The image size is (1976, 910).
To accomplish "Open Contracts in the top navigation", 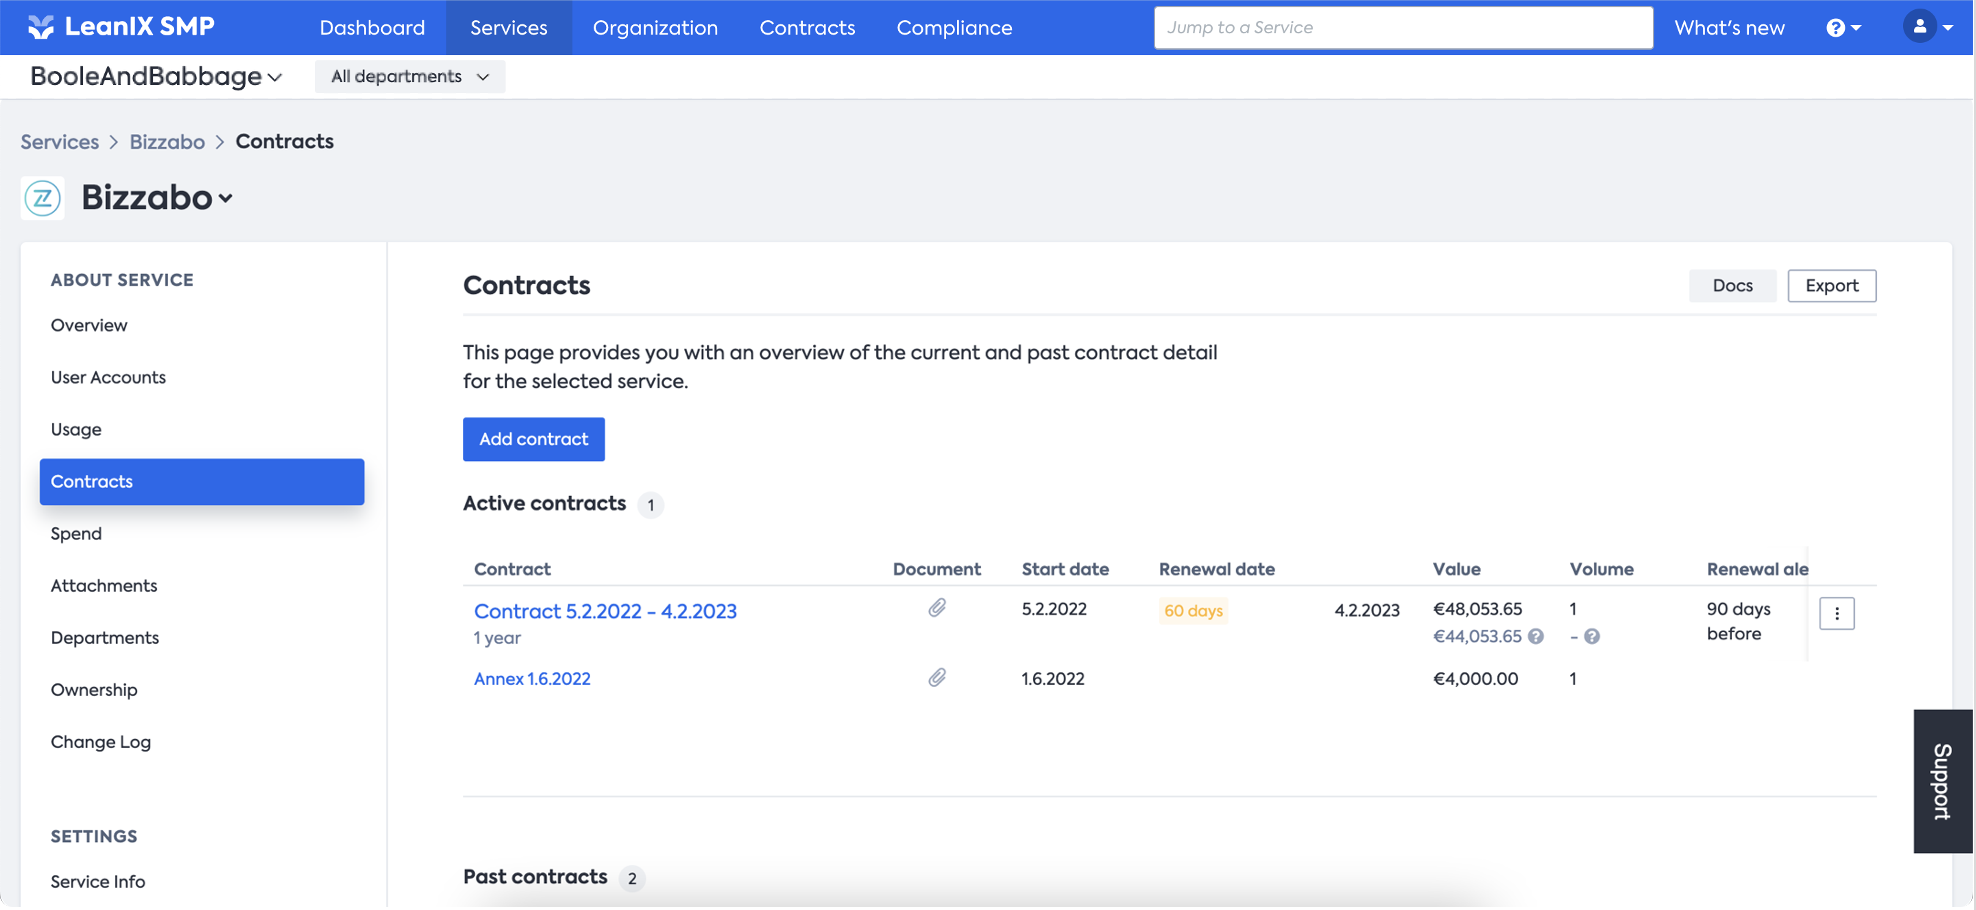I will [x=807, y=28].
